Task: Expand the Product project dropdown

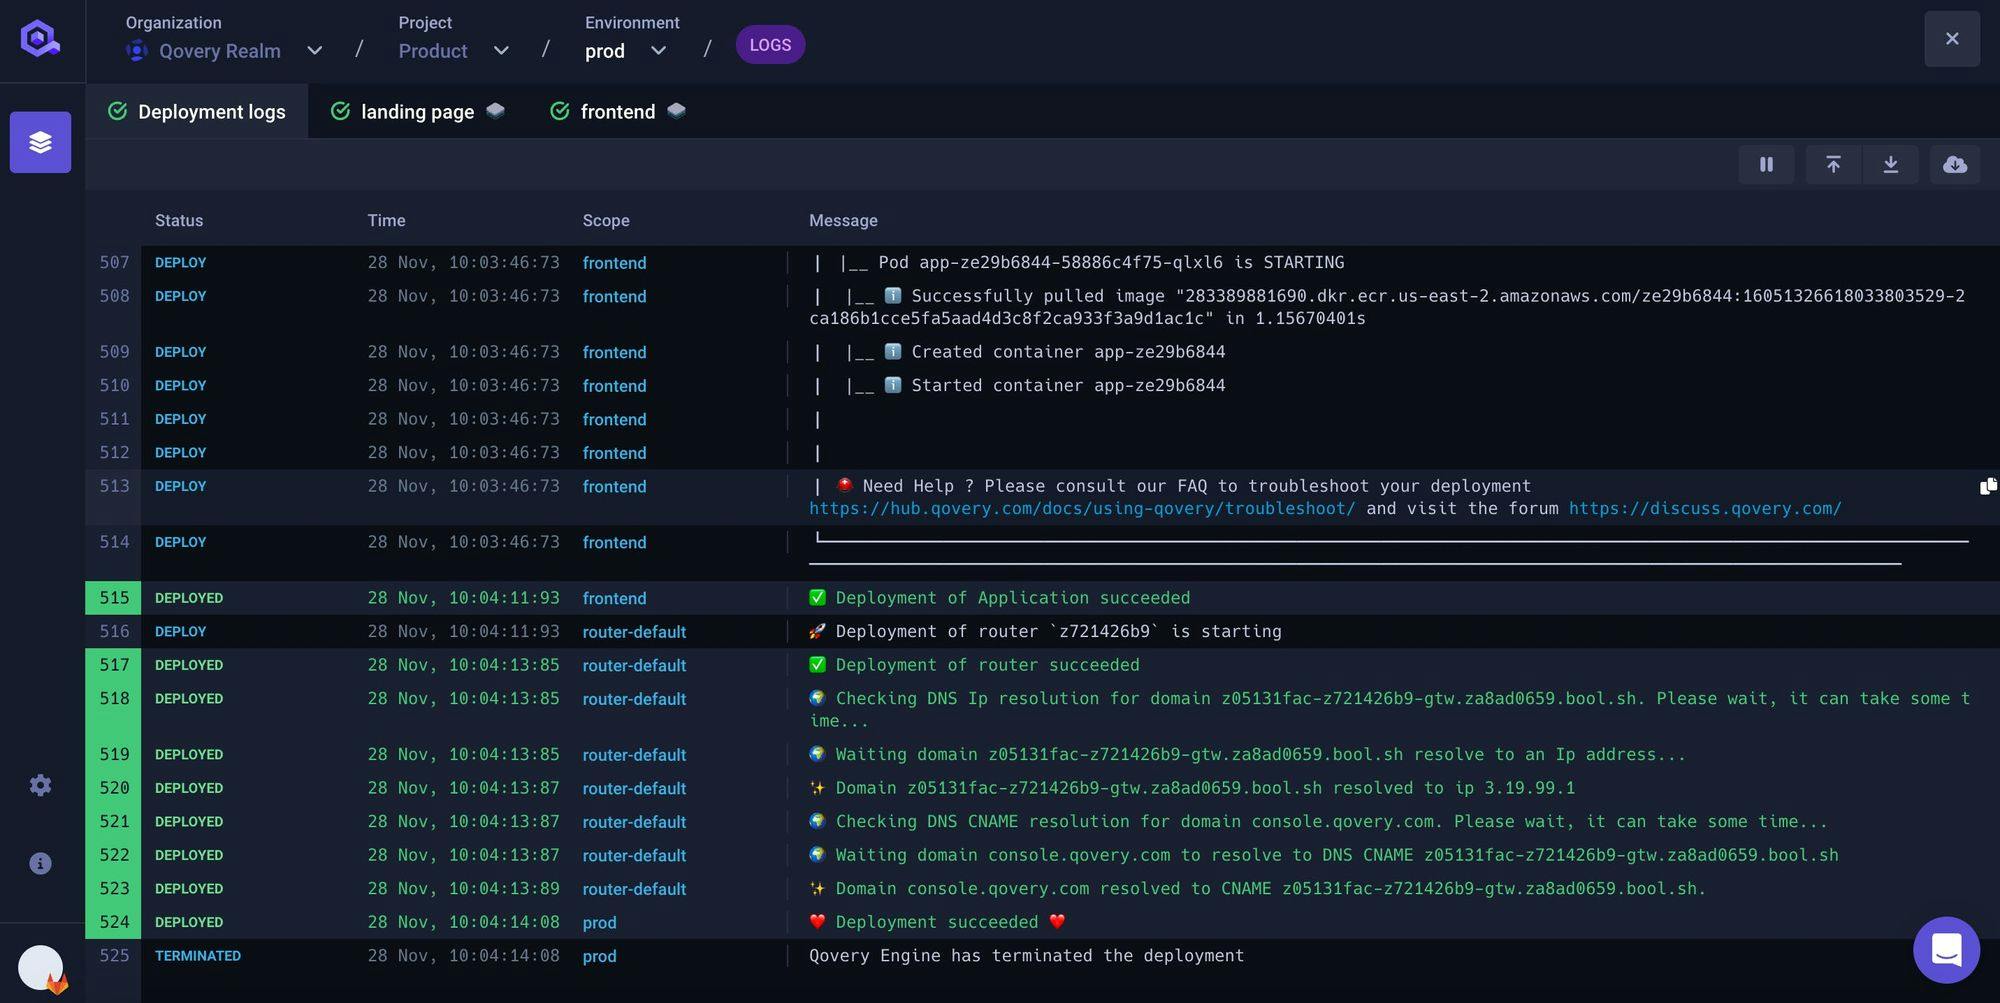Action: coord(501,51)
